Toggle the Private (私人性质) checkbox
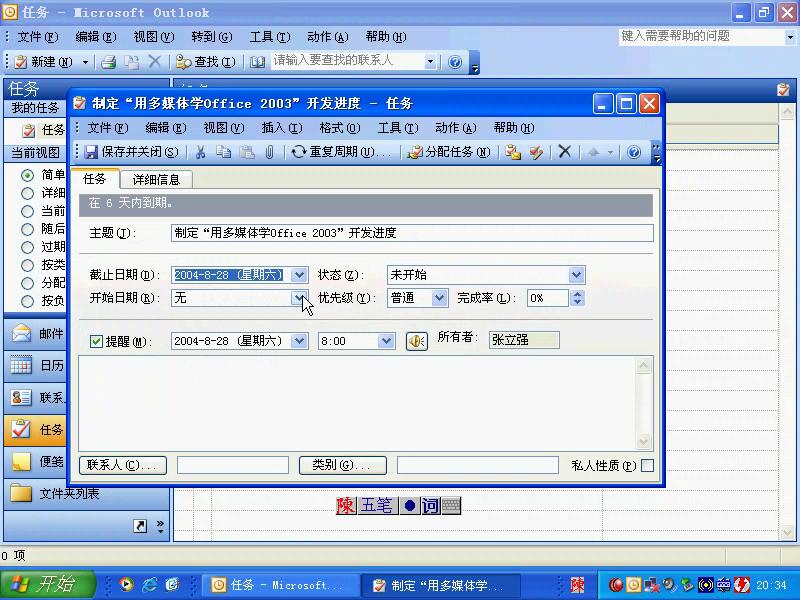Screen dimensions: 800x600 click(x=647, y=465)
